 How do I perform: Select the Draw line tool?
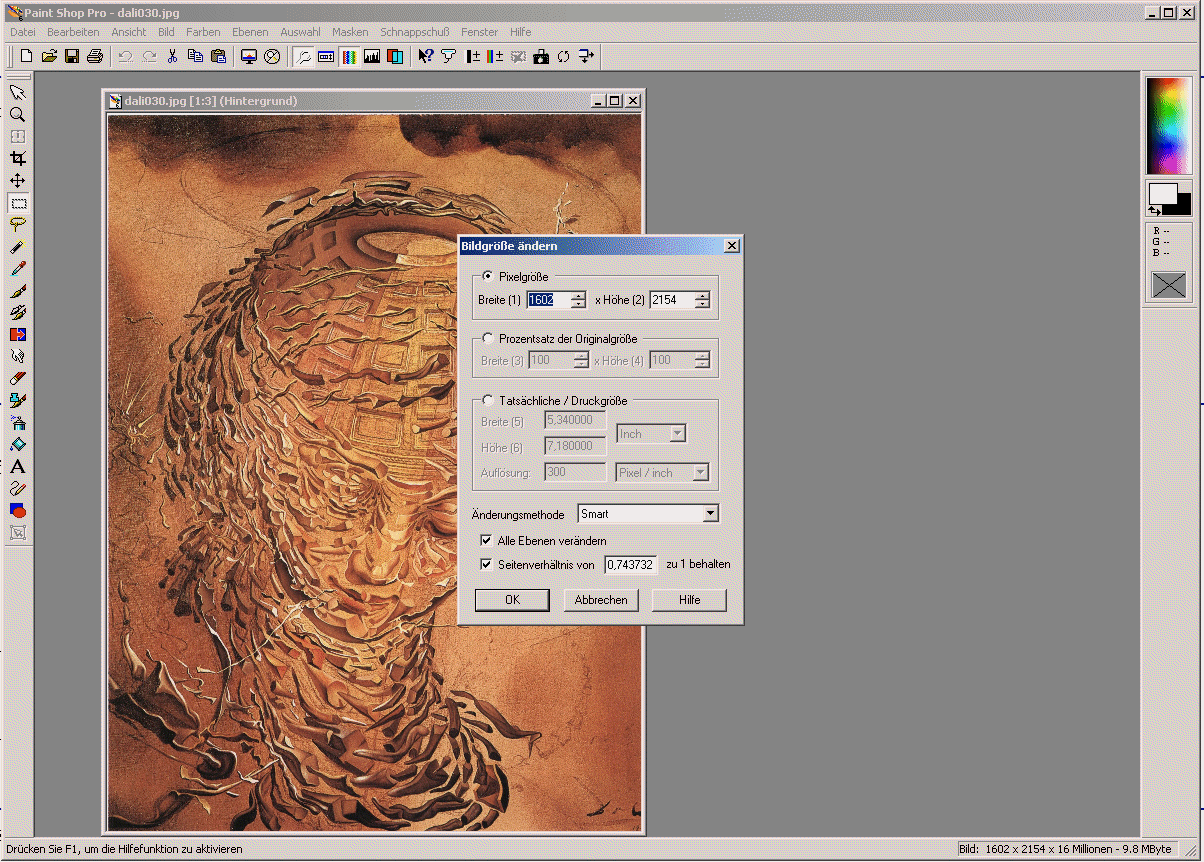[17, 488]
